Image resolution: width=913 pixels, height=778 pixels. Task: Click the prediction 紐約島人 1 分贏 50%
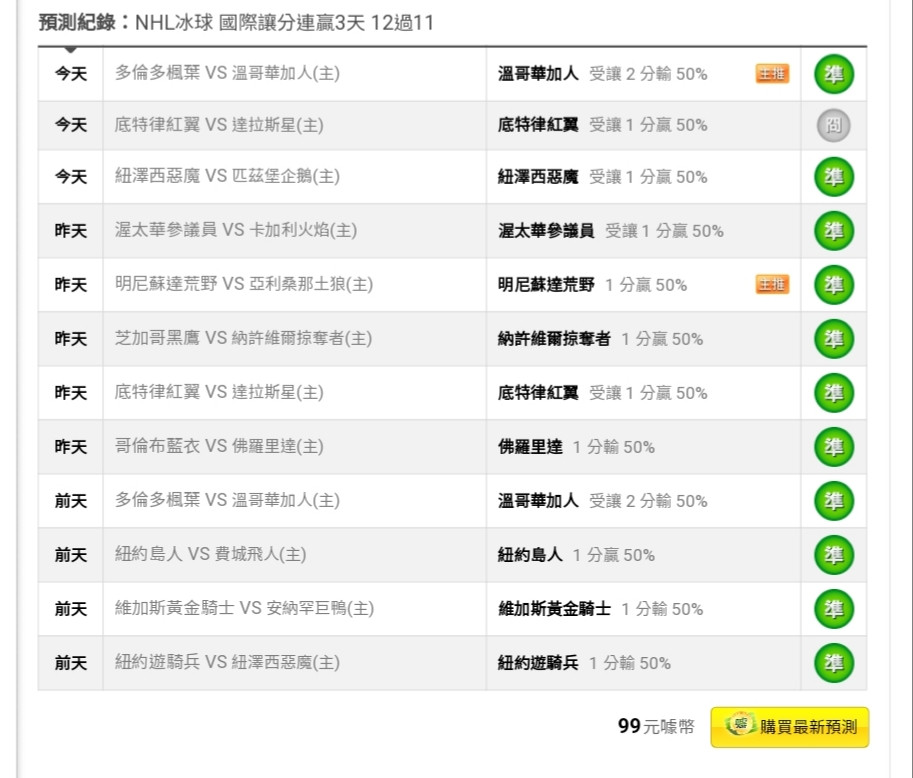tap(576, 555)
